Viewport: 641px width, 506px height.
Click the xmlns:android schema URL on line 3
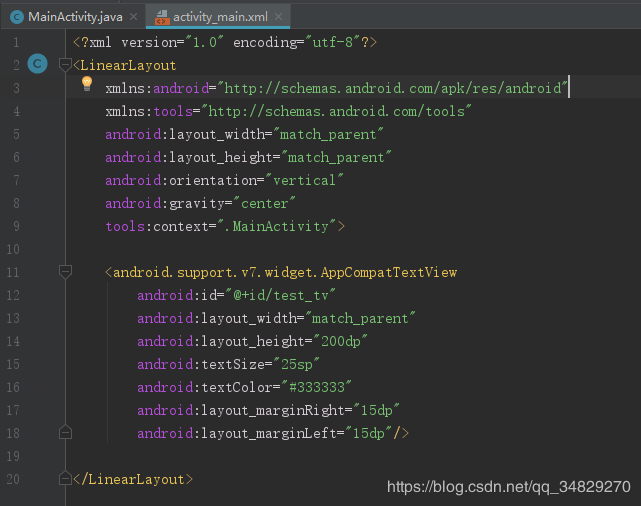tap(392, 88)
